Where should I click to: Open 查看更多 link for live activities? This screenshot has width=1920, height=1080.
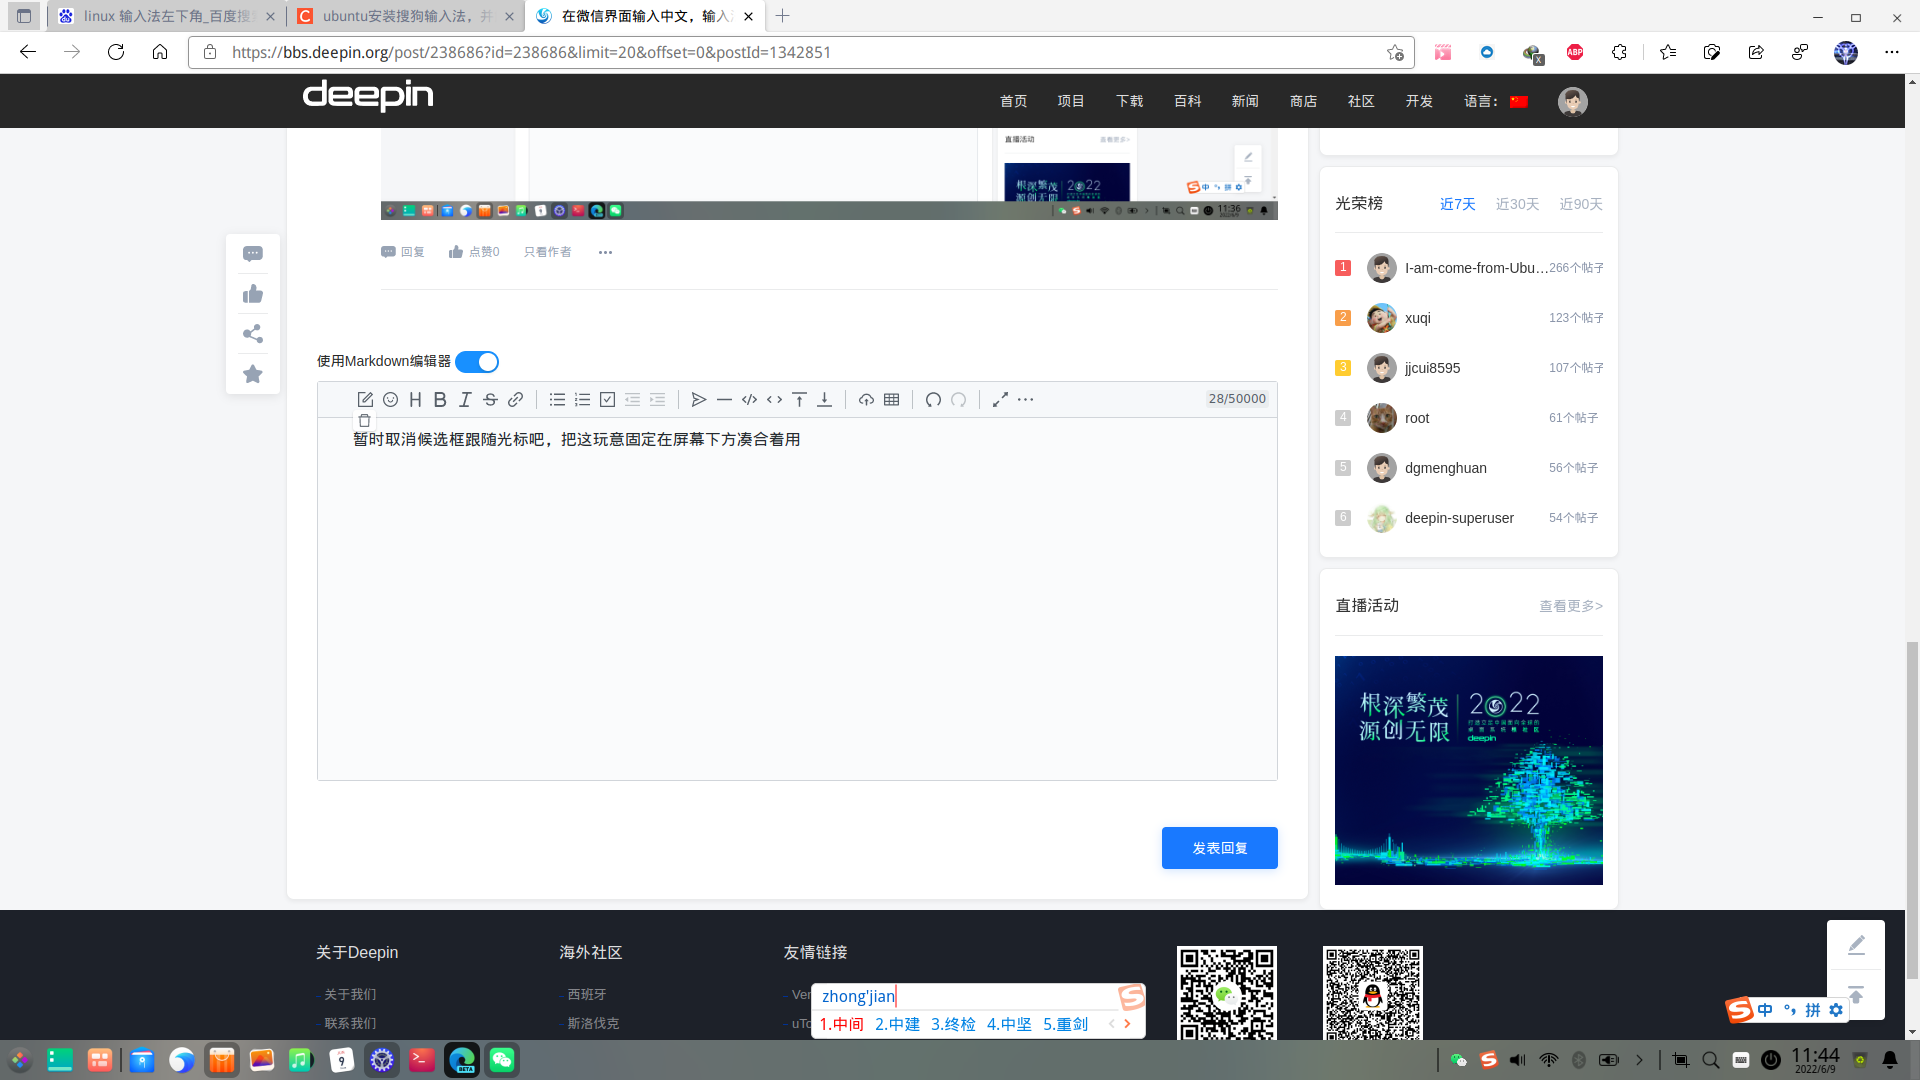pos(1569,606)
